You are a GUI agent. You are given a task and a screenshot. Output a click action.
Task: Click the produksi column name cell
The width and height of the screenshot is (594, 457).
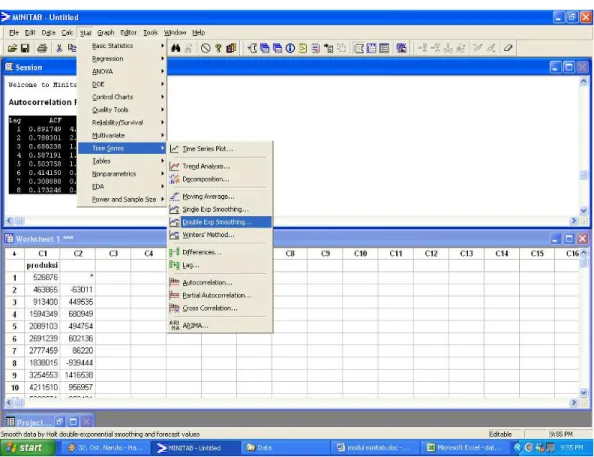tap(42, 265)
